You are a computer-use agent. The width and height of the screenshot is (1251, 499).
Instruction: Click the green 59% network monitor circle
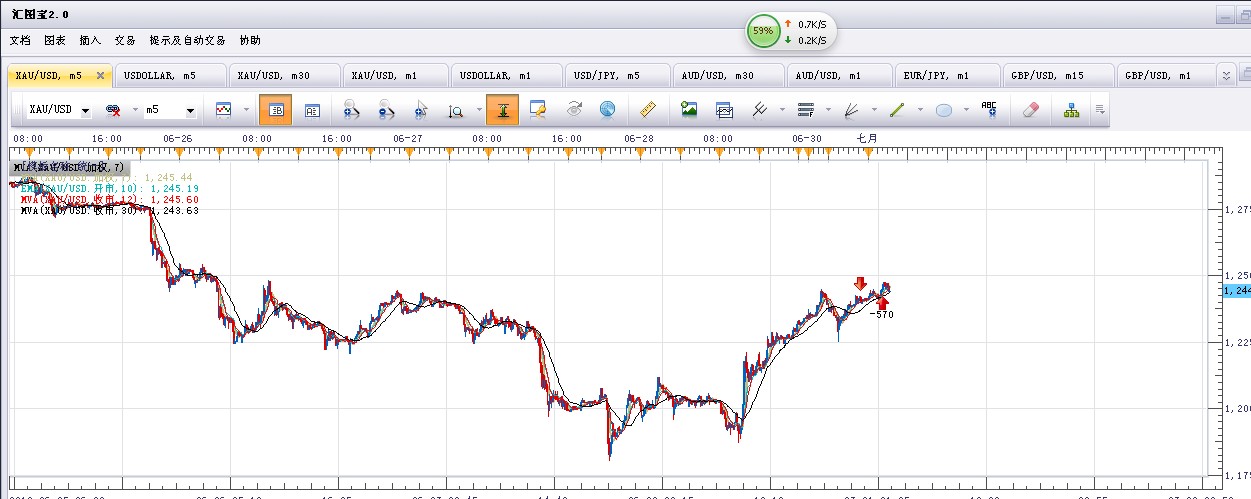763,31
